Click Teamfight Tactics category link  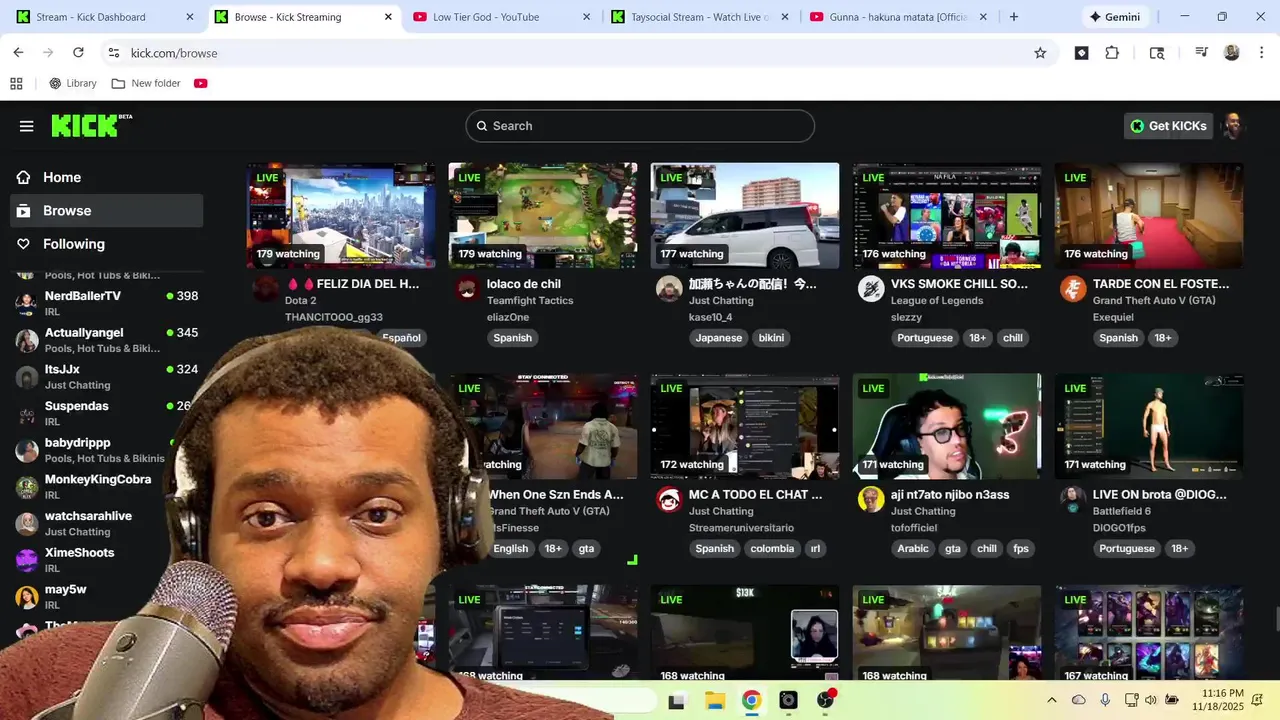point(530,301)
